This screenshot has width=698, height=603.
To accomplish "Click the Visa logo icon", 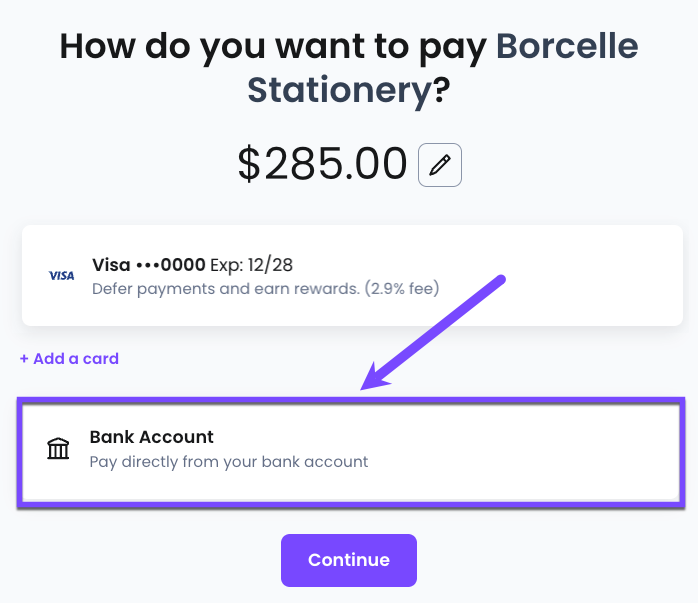I will coord(61,276).
